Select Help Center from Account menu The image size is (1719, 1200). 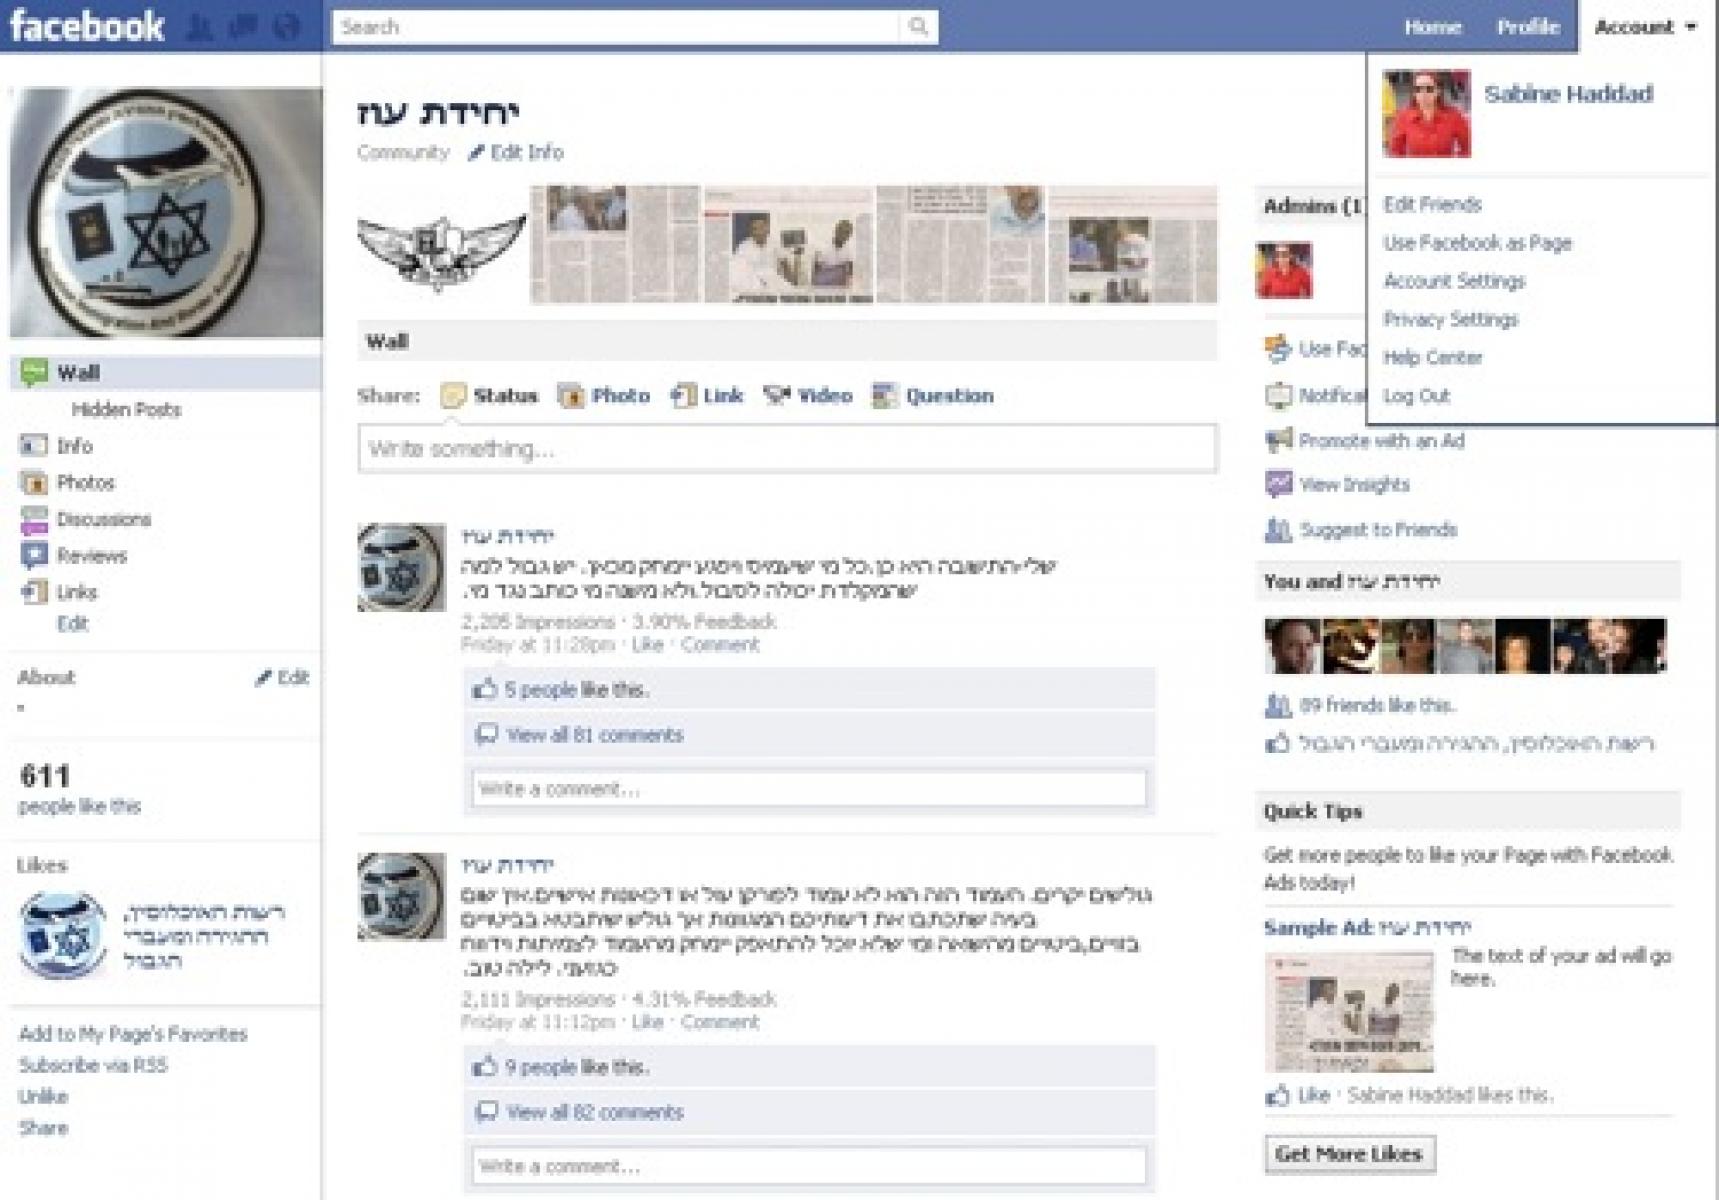click(x=1432, y=357)
